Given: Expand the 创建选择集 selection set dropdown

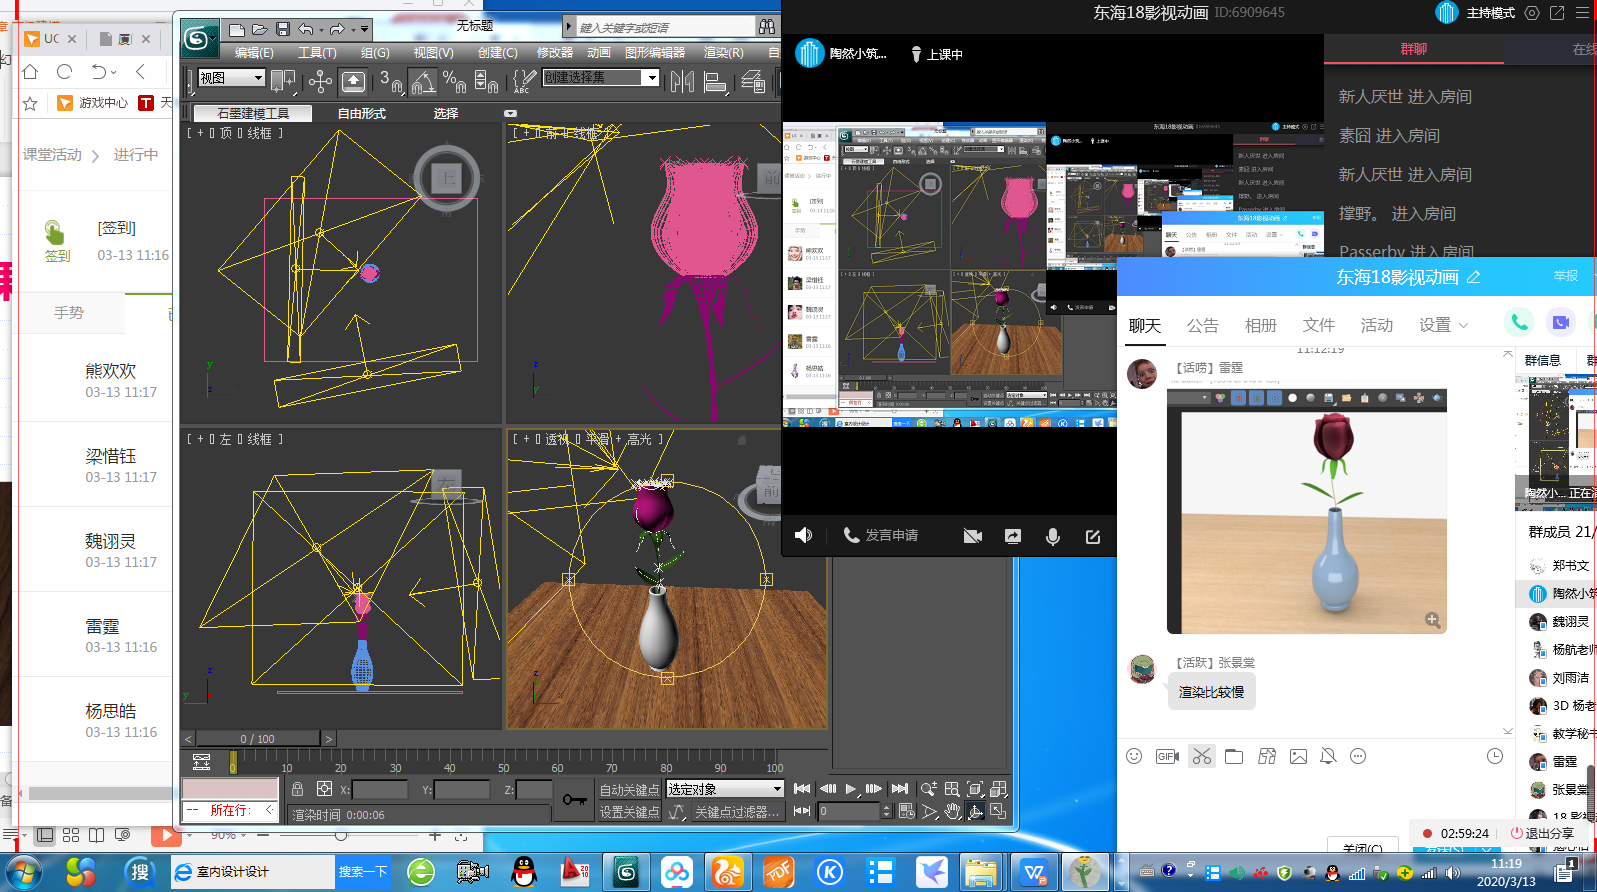Looking at the screenshot, I should 652,78.
